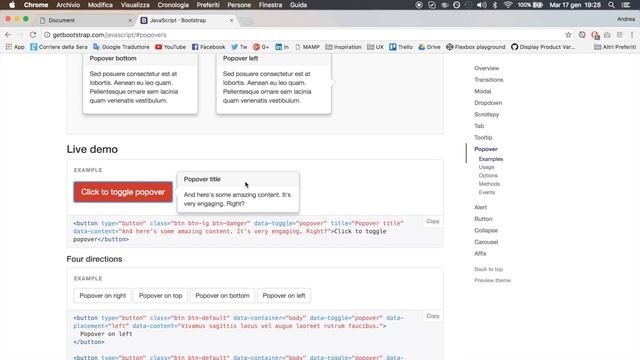Open the Corriere della Sera bookmark

(59, 47)
